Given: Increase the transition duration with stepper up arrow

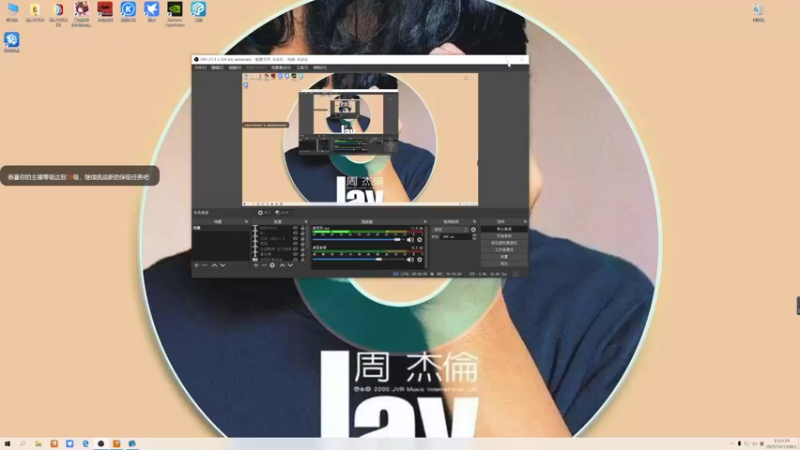Looking at the screenshot, I should tap(474, 235).
